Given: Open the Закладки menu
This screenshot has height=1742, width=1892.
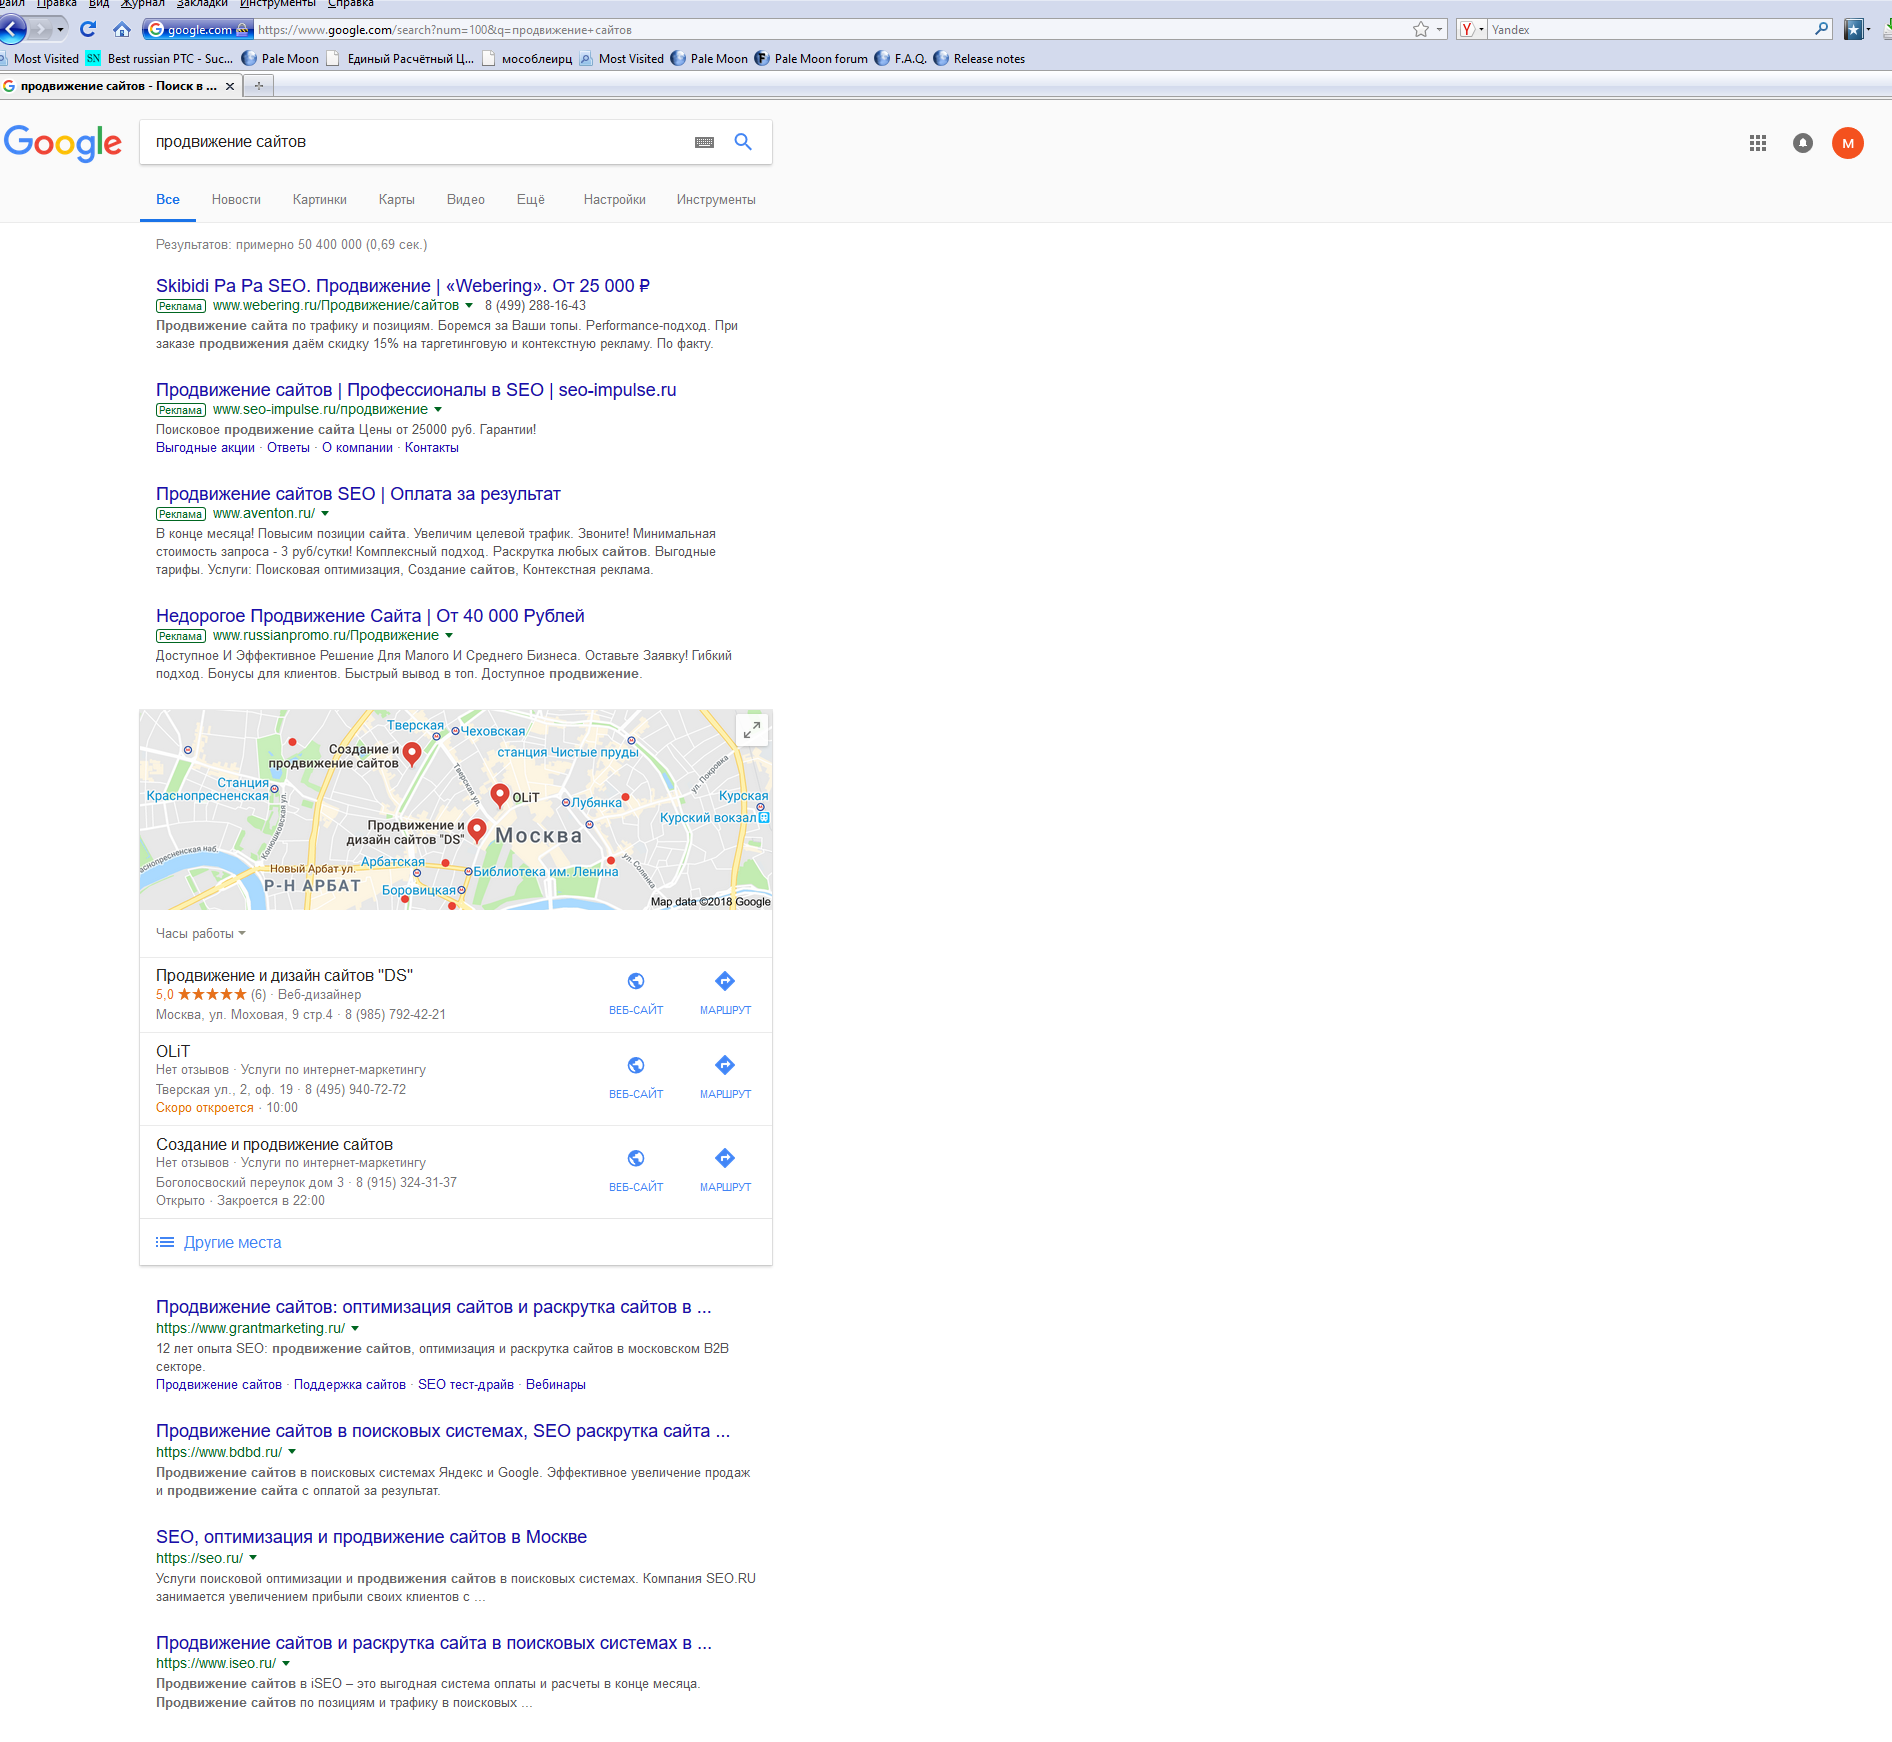Looking at the screenshot, I should (202, 4).
